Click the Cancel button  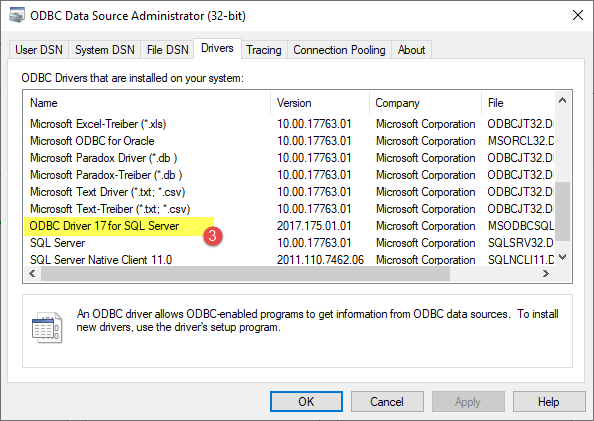tap(387, 401)
